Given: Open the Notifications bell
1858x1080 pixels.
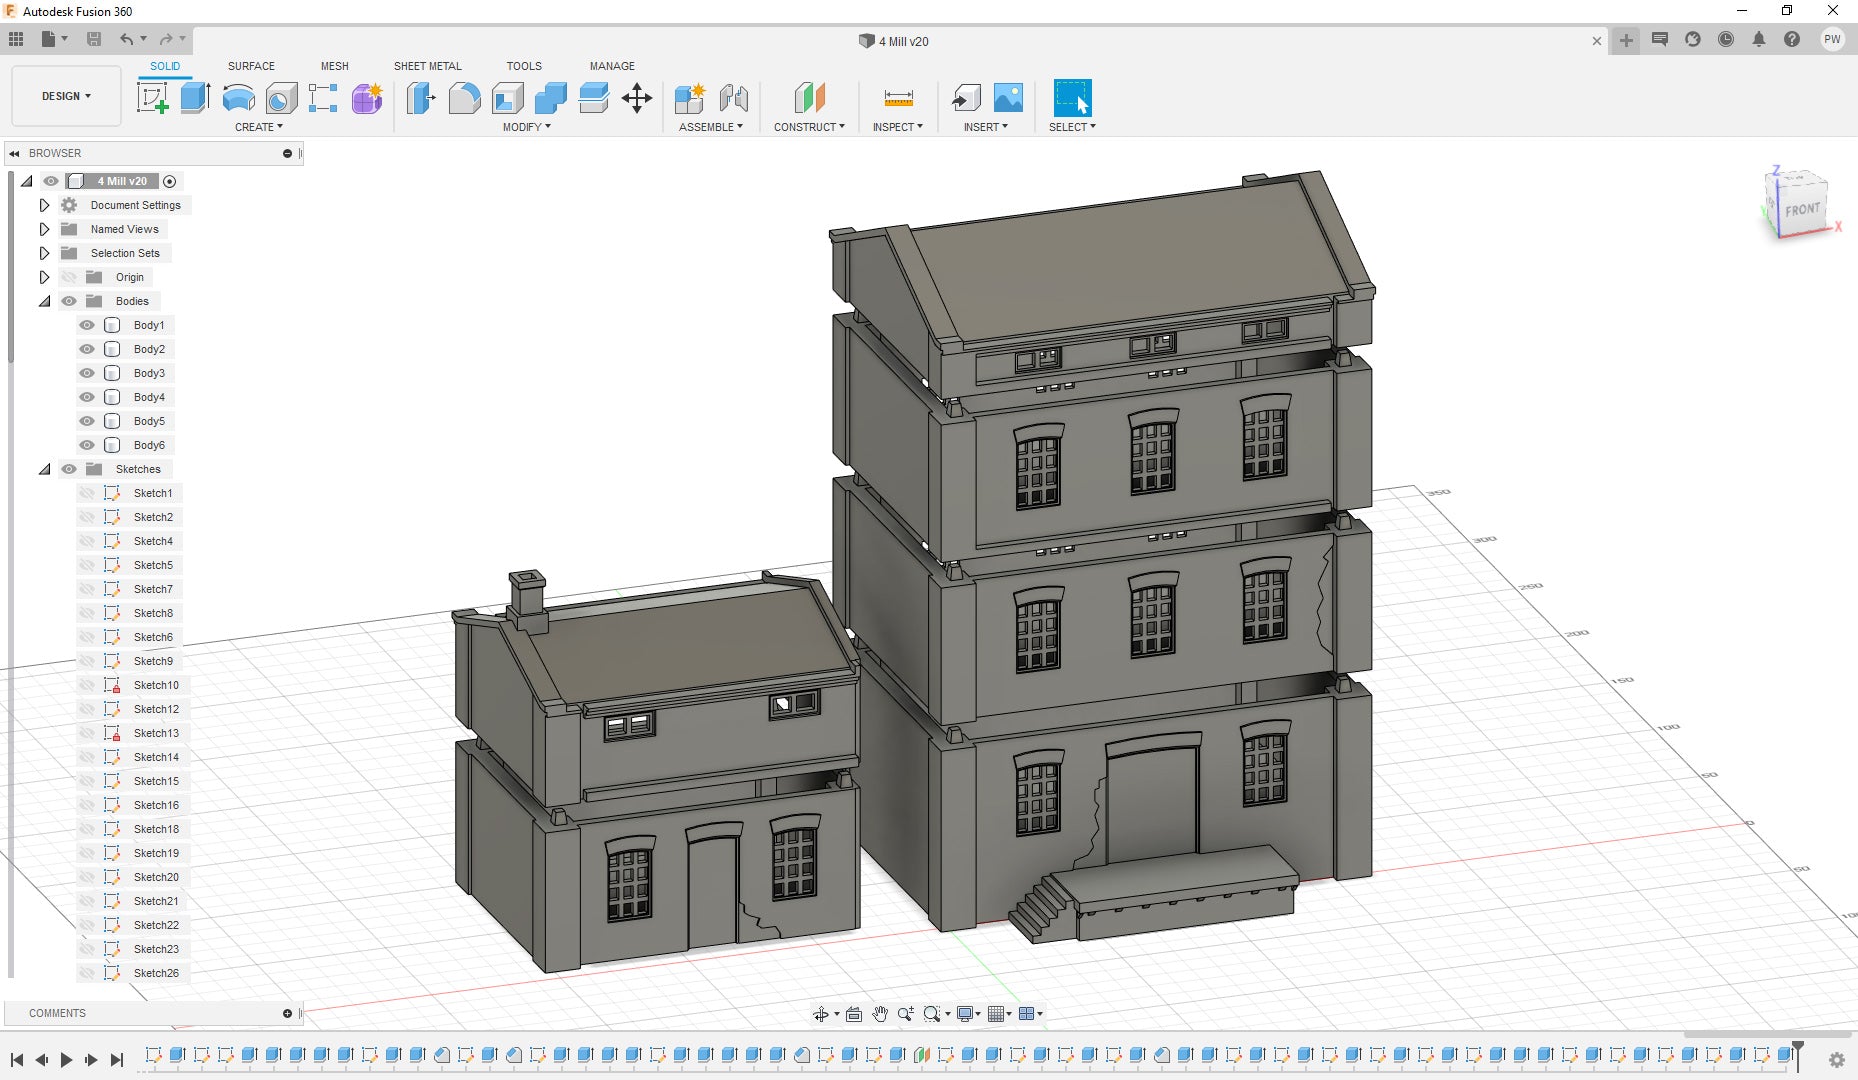Looking at the screenshot, I should pos(1759,40).
